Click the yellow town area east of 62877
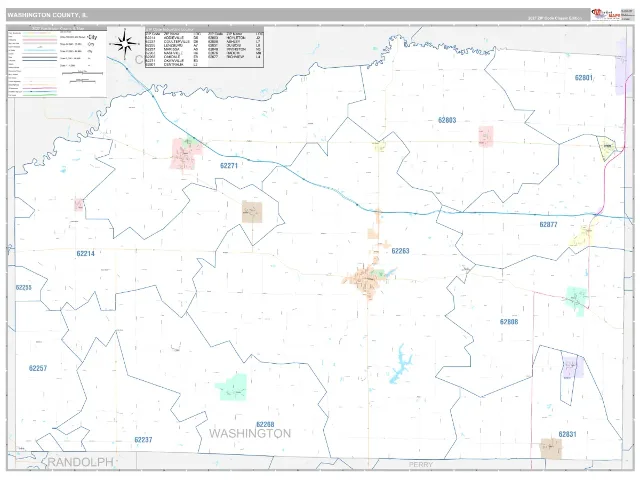Image resolution: width=640 pixels, height=480 pixels. coord(584,235)
